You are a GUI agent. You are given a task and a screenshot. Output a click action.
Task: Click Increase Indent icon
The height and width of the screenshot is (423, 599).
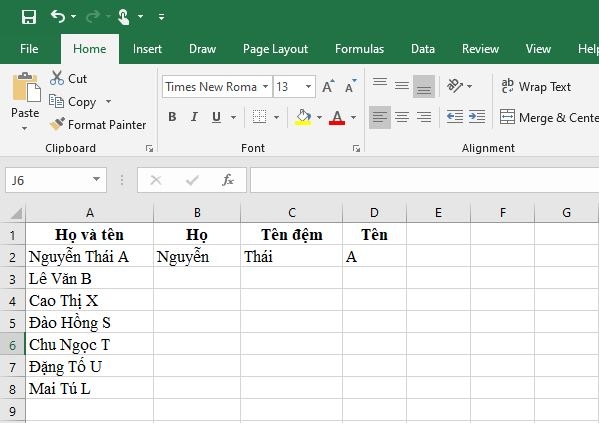coord(477,117)
